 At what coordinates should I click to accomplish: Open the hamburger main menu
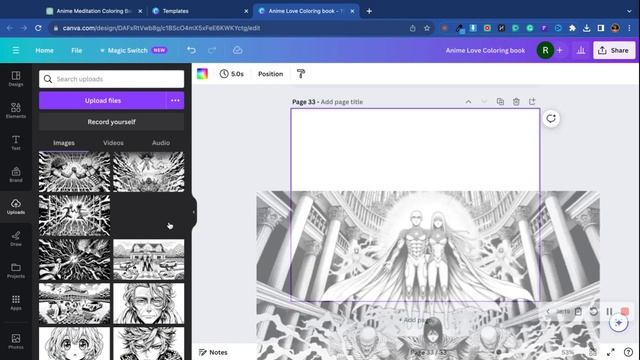click(x=16, y=50)
